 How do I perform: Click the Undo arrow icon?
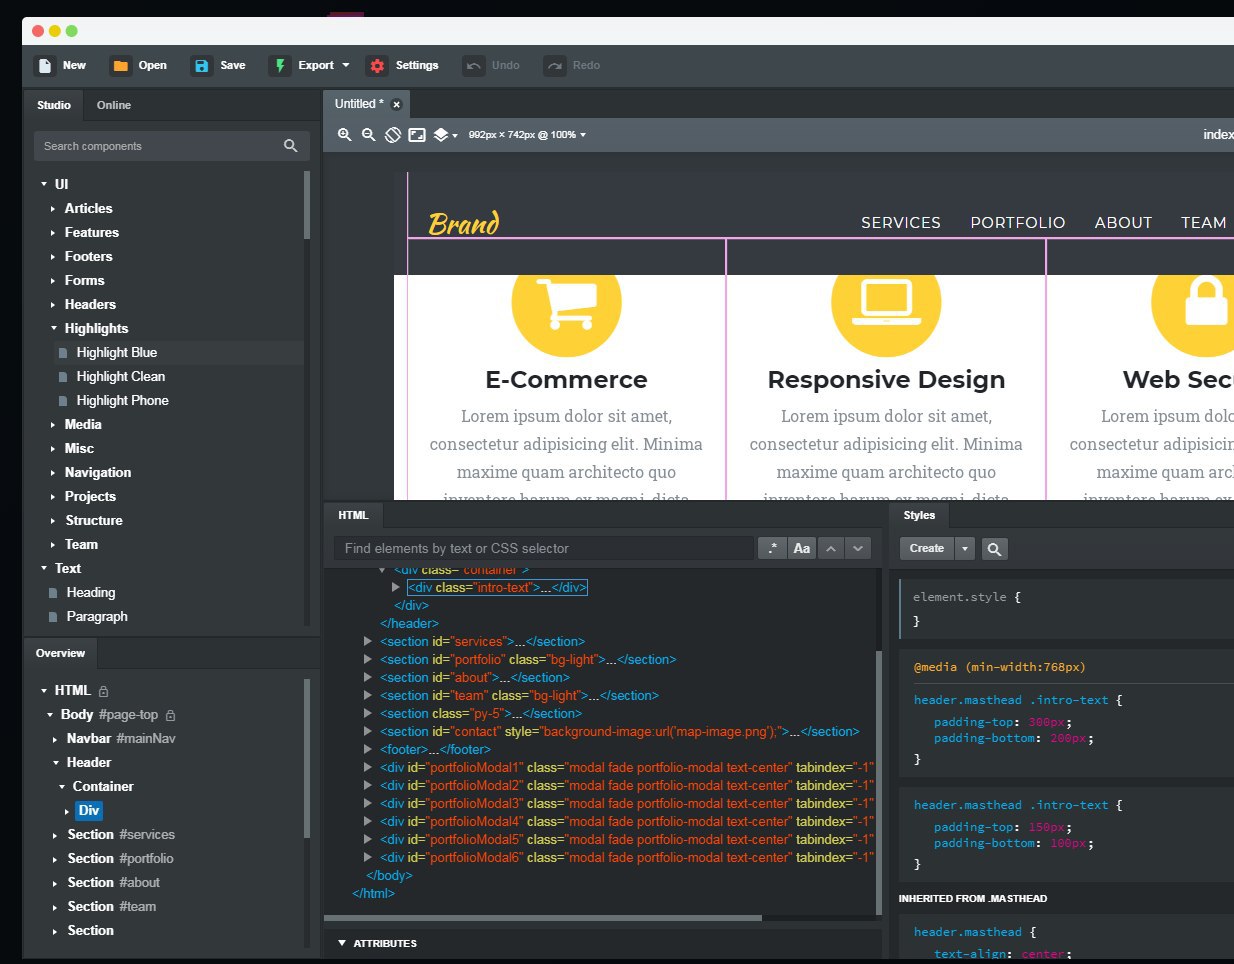tap(473, 66)
